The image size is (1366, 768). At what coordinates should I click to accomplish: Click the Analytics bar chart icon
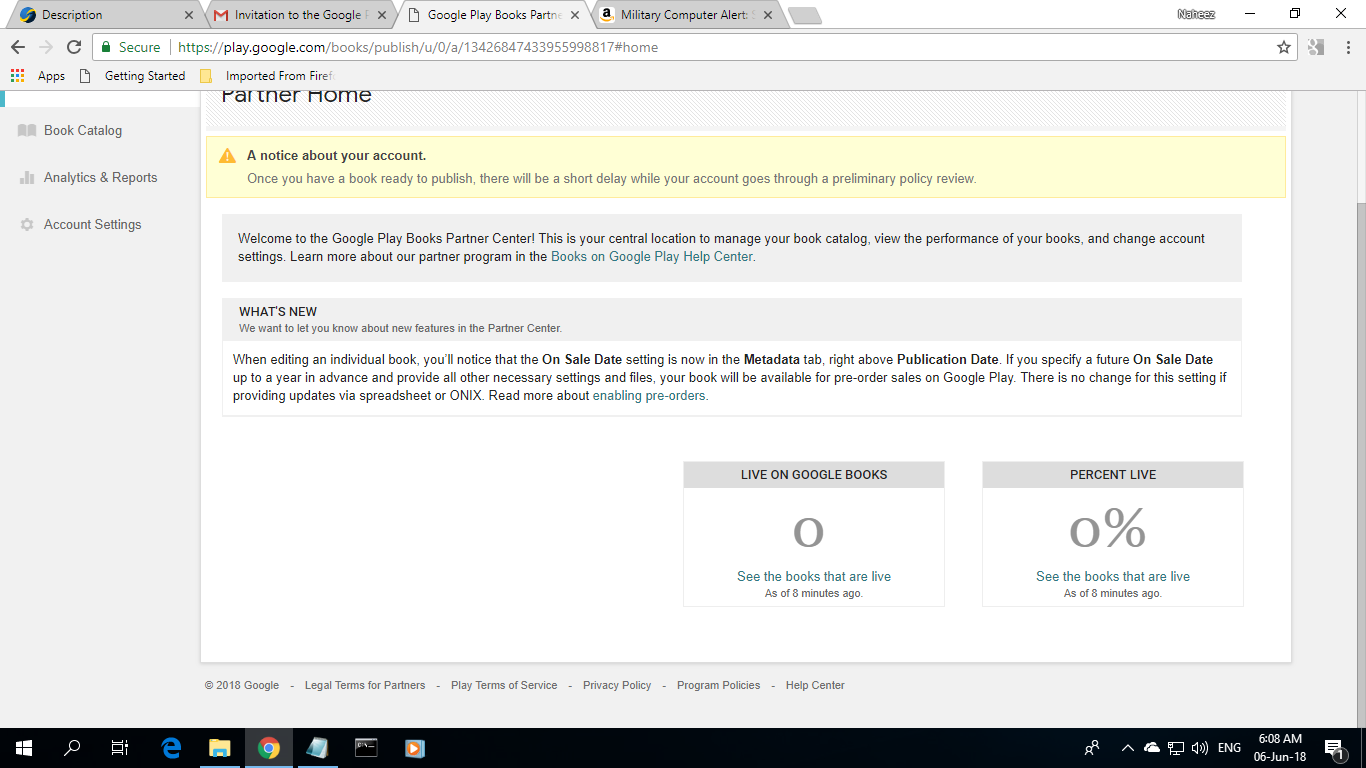click(x=27, y=177)
